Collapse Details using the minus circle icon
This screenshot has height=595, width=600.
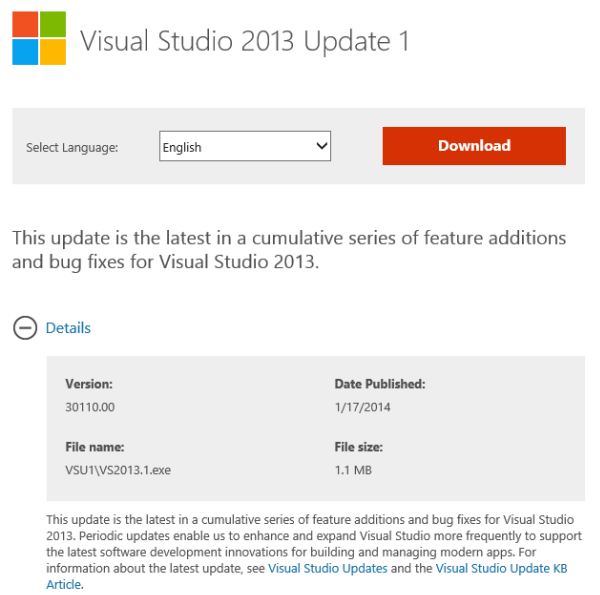click(25, 328)
